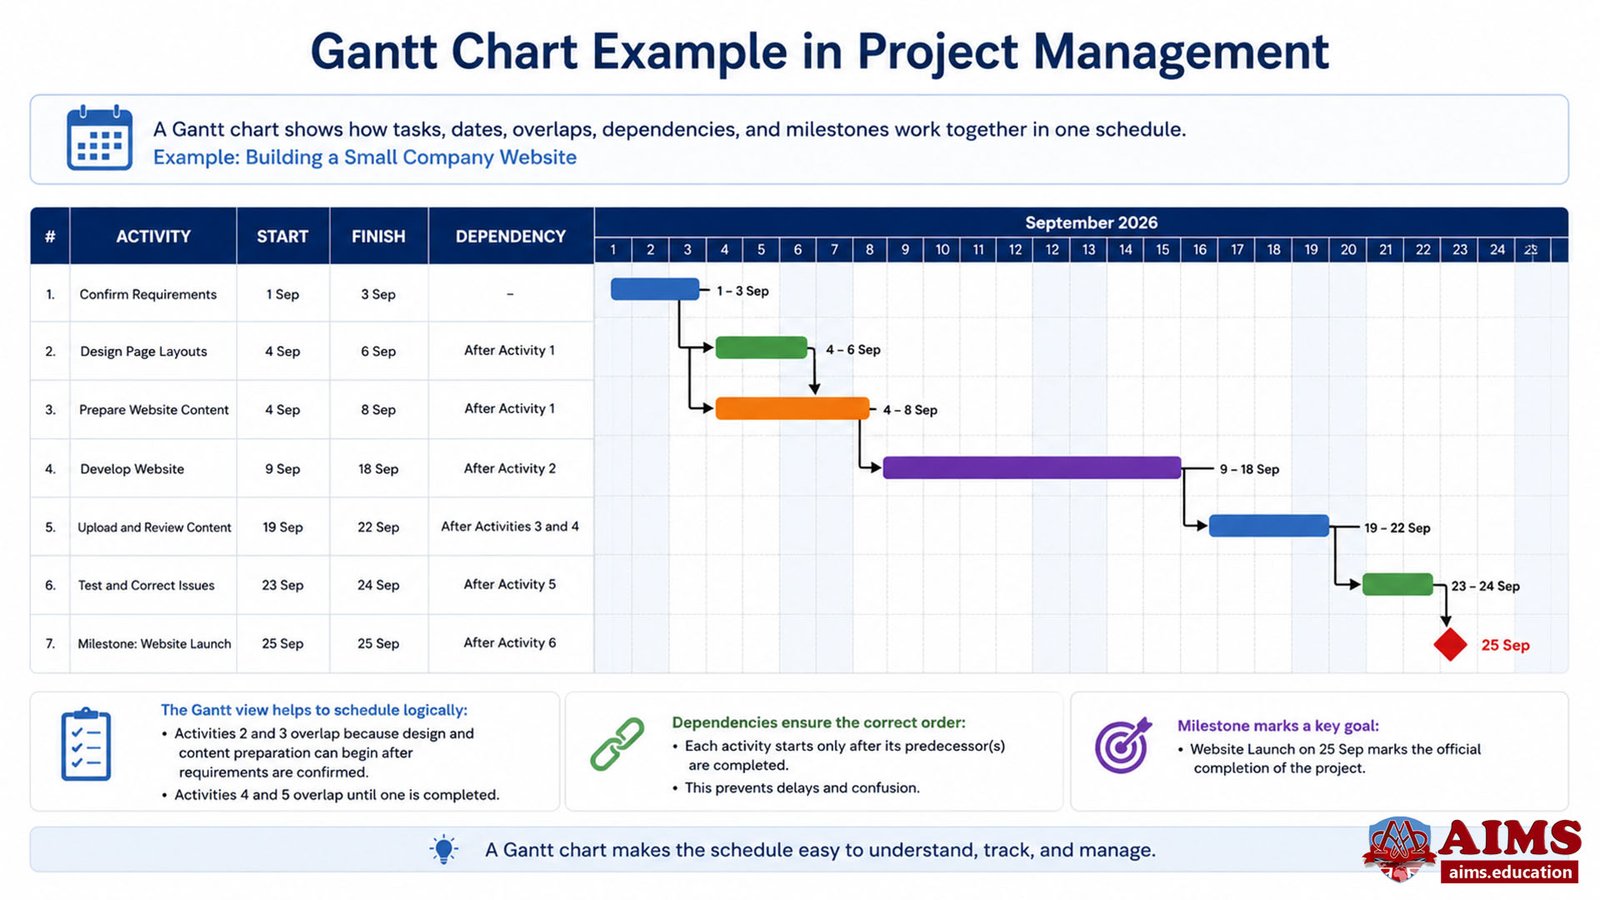Image resolution: width=1600 pixels, height=900 pixels.
Task: Click the '1 – 3 Sep' bar label
Action: [x=743, y=291]
